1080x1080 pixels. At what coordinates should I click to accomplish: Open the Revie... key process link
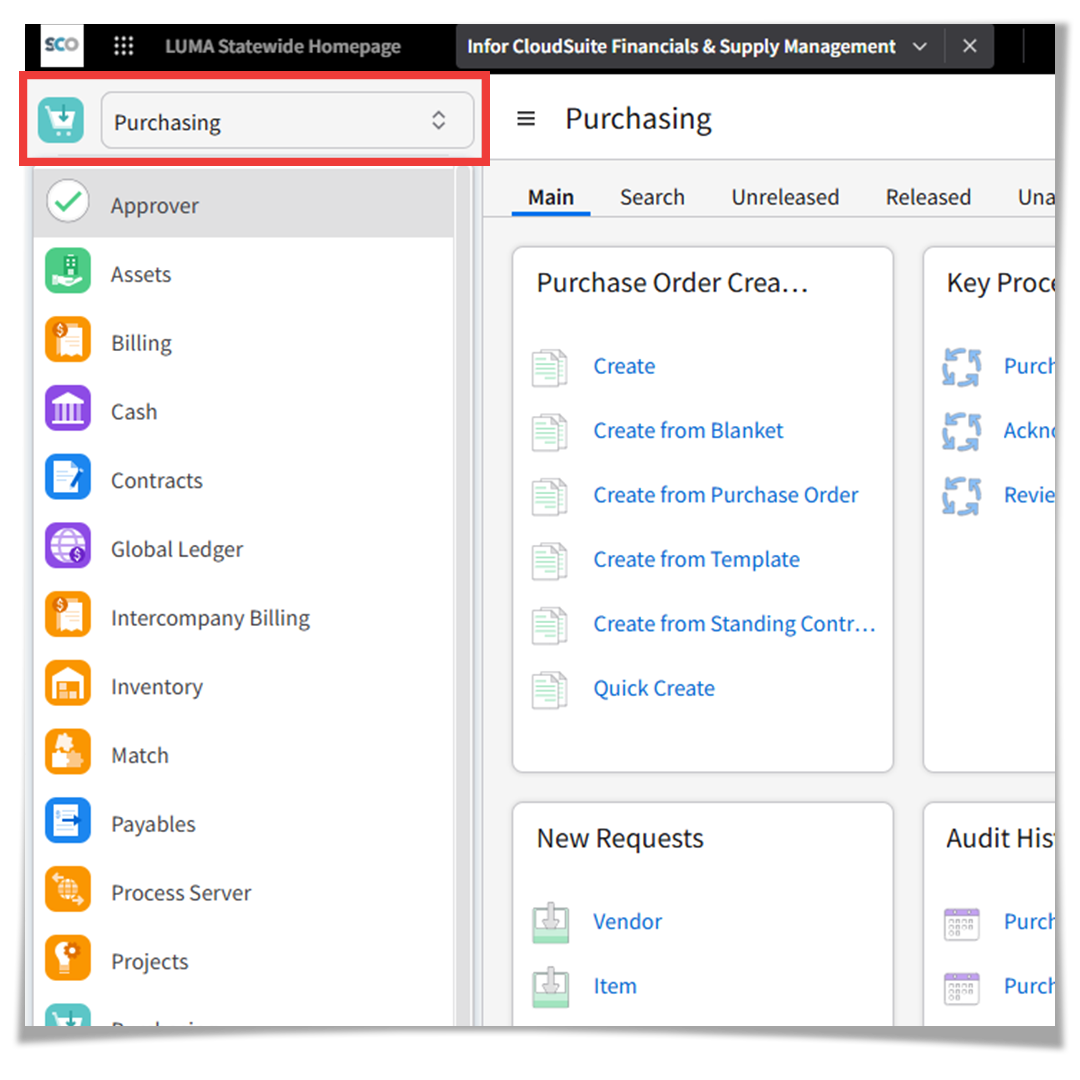point(1029,495)
